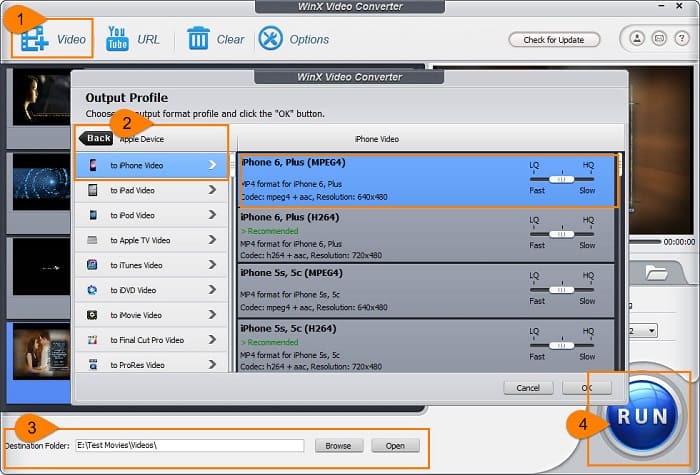This screenshot has width=700, height=475.
Task: Open Options wrench icon
Action: [x=271, y=38]
